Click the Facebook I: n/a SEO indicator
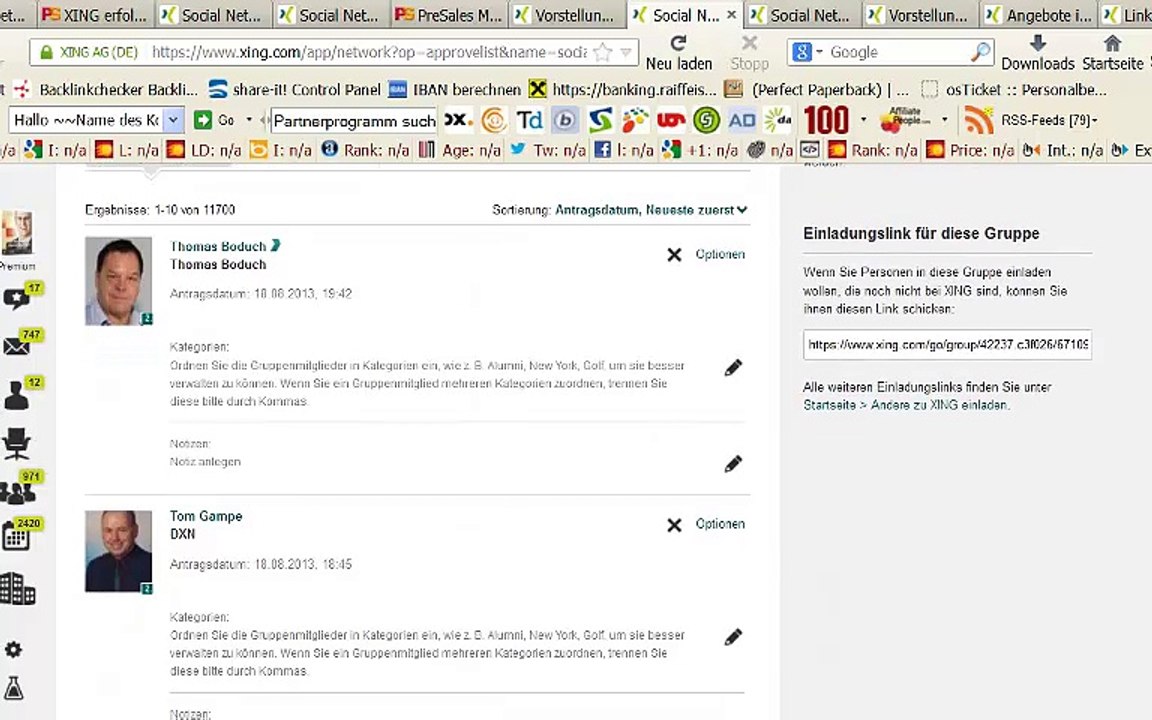The width and height of the screenshot is (1152, 720). [624, 150]
